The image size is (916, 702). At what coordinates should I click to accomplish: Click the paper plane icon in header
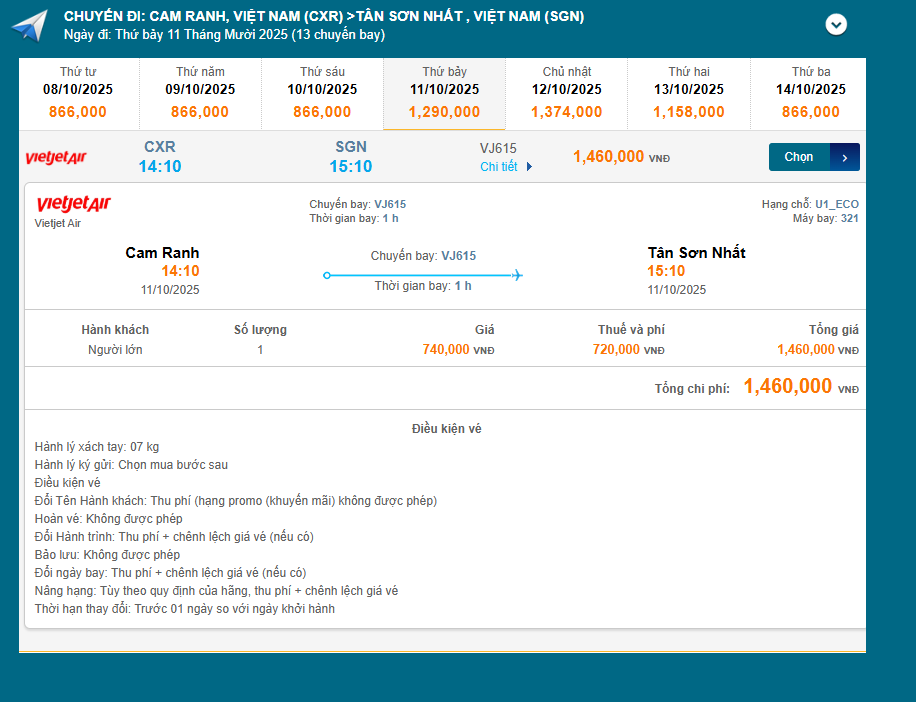pyautogui.click(x=30, y=25)
